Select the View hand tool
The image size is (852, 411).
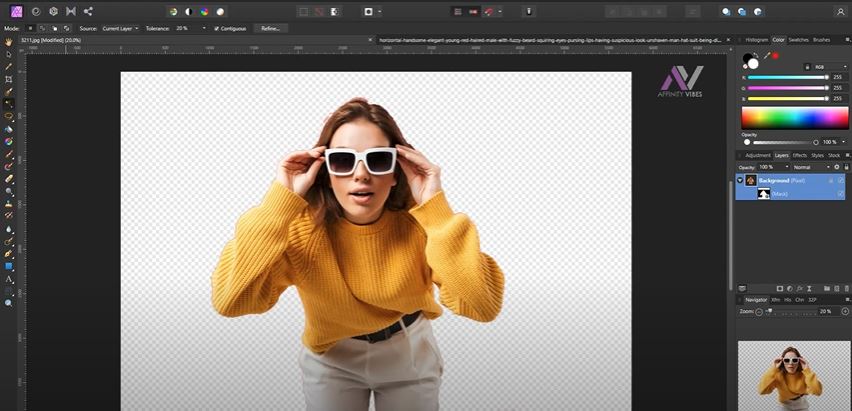[x=9, y=42]
